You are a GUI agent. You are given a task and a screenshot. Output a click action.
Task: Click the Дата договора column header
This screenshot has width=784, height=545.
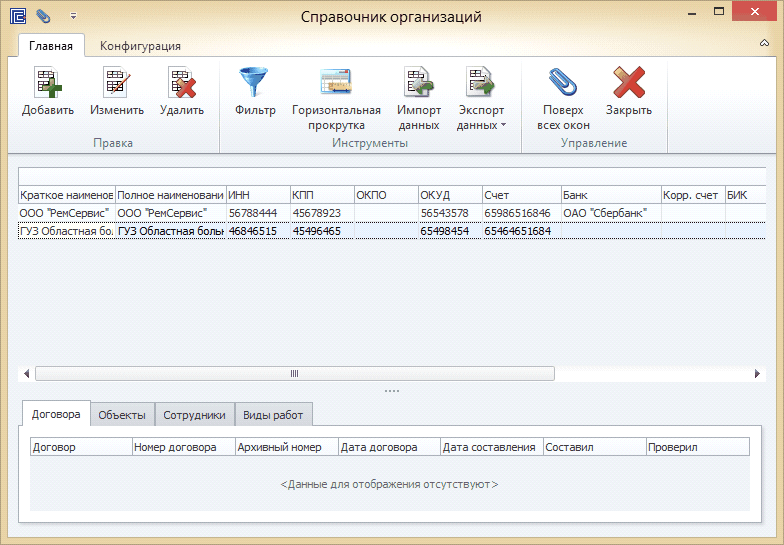pos(390,447)
